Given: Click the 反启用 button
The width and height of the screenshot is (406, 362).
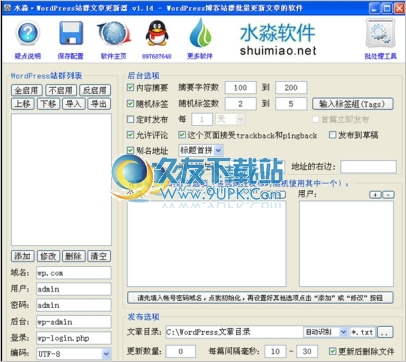Looking at the screenshot, I should (x=95, y=90).
